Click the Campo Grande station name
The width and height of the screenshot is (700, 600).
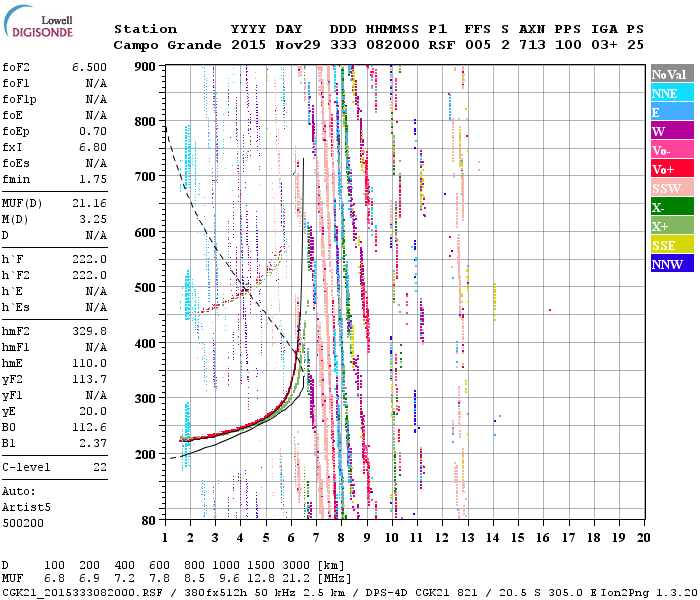[167, 45]
